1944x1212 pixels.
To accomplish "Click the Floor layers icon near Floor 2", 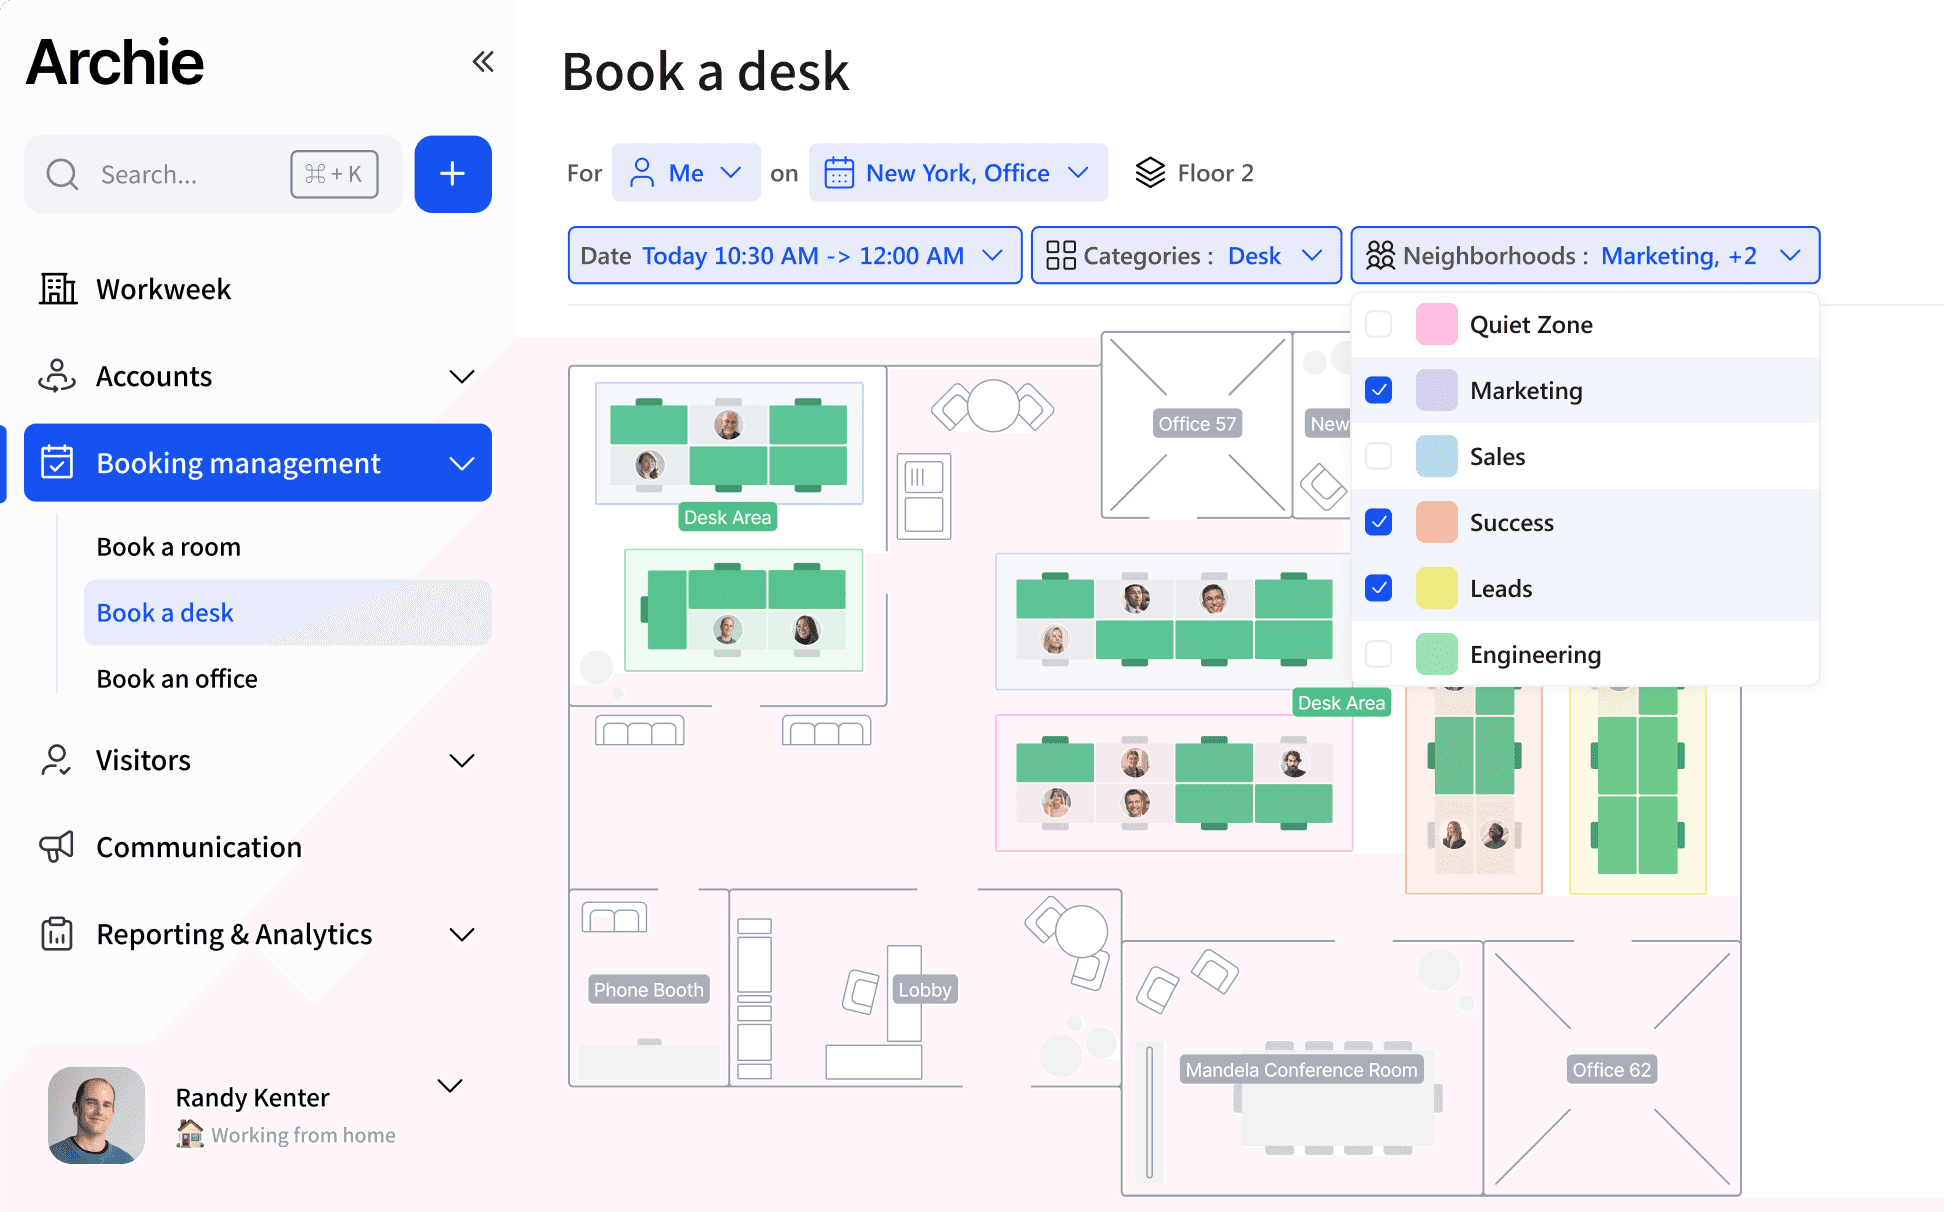I will (x=1152, y=172).
